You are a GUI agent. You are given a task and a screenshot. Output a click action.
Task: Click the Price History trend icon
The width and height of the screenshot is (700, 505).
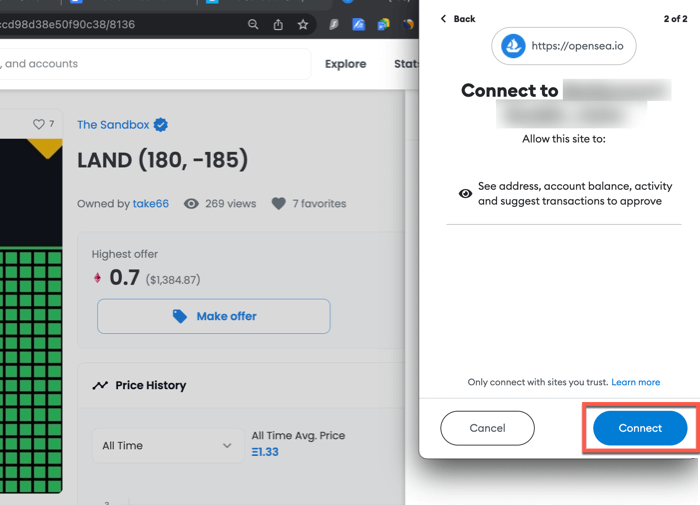100,385
